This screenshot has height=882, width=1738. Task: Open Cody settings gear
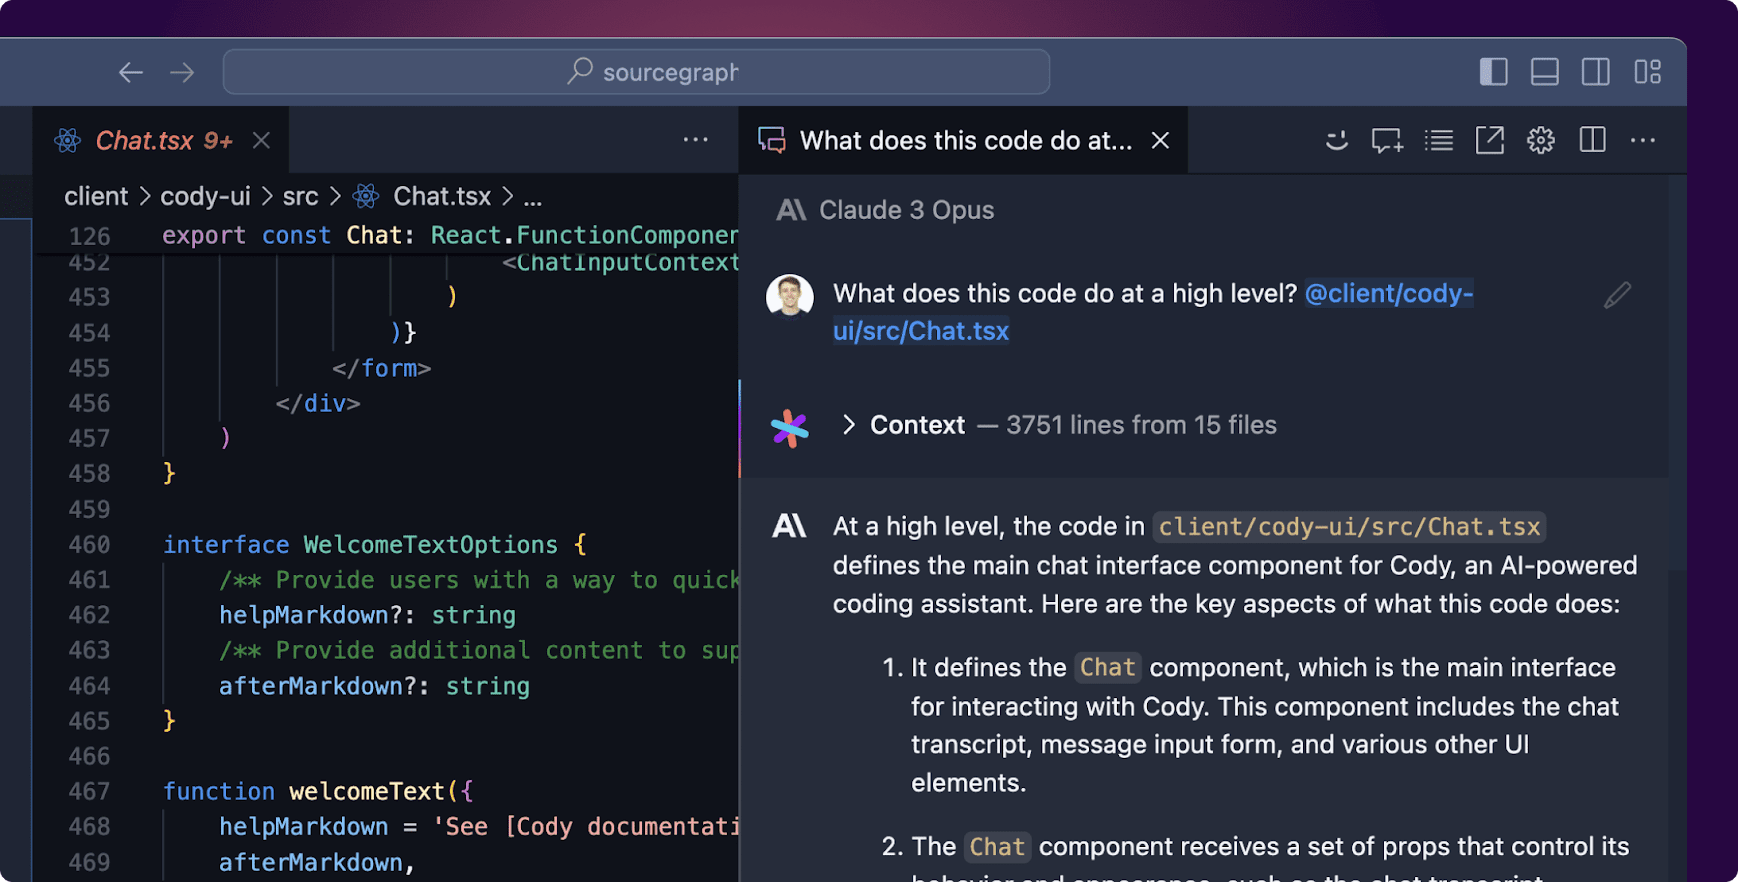pos(1541,141)
